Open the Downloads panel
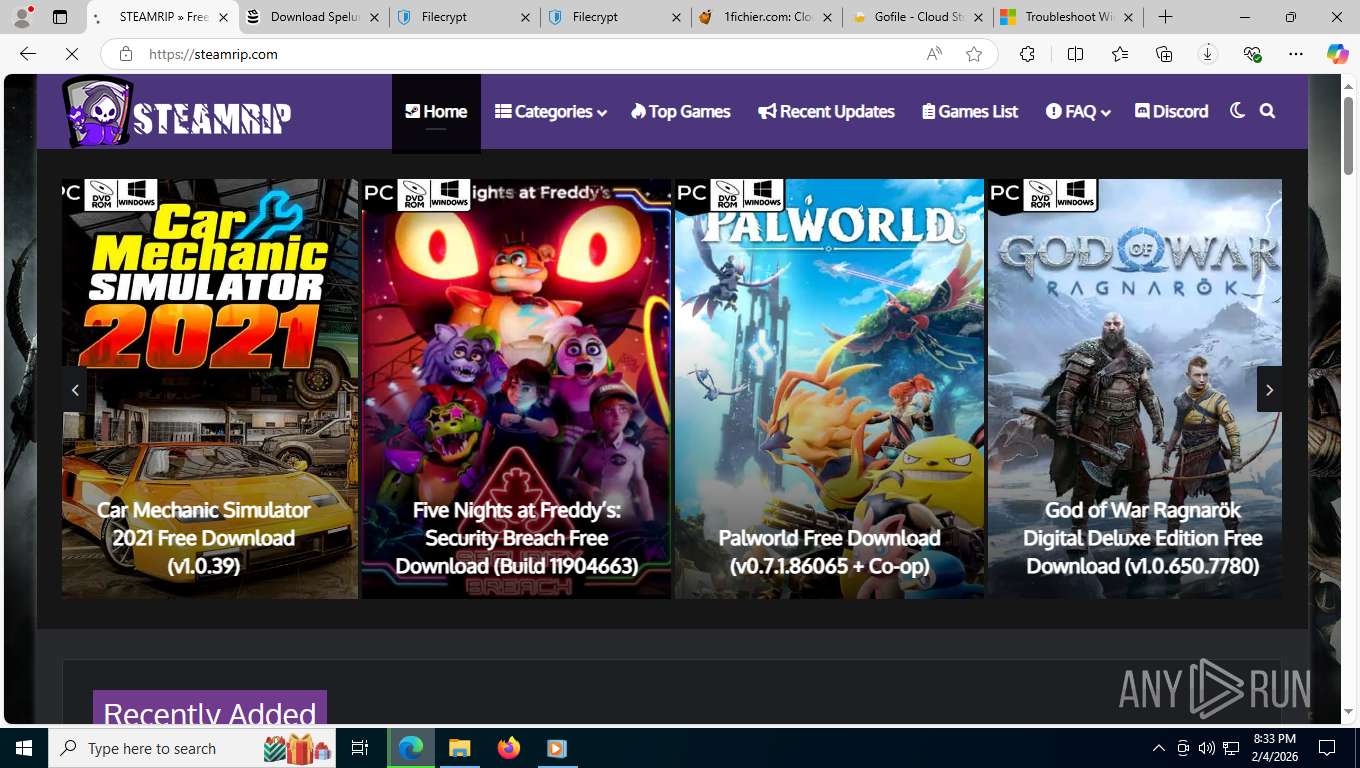 (1208, 54)
